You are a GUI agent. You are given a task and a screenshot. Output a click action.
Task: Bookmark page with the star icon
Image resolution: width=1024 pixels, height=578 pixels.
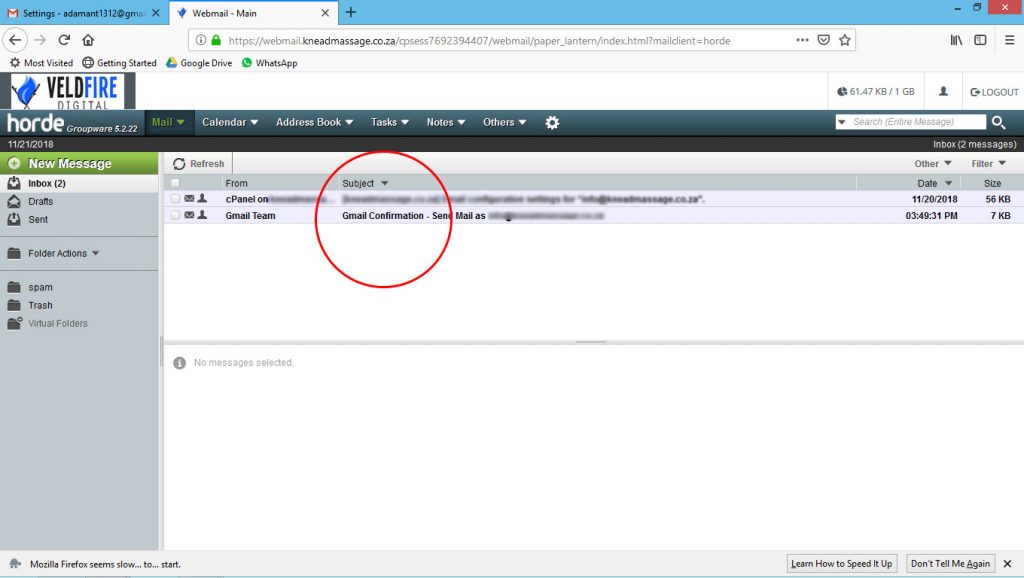point(844,40)
